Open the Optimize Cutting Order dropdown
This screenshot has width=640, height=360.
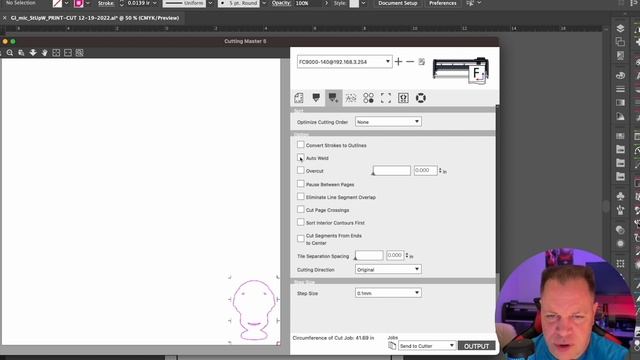(x=388, y=122)
